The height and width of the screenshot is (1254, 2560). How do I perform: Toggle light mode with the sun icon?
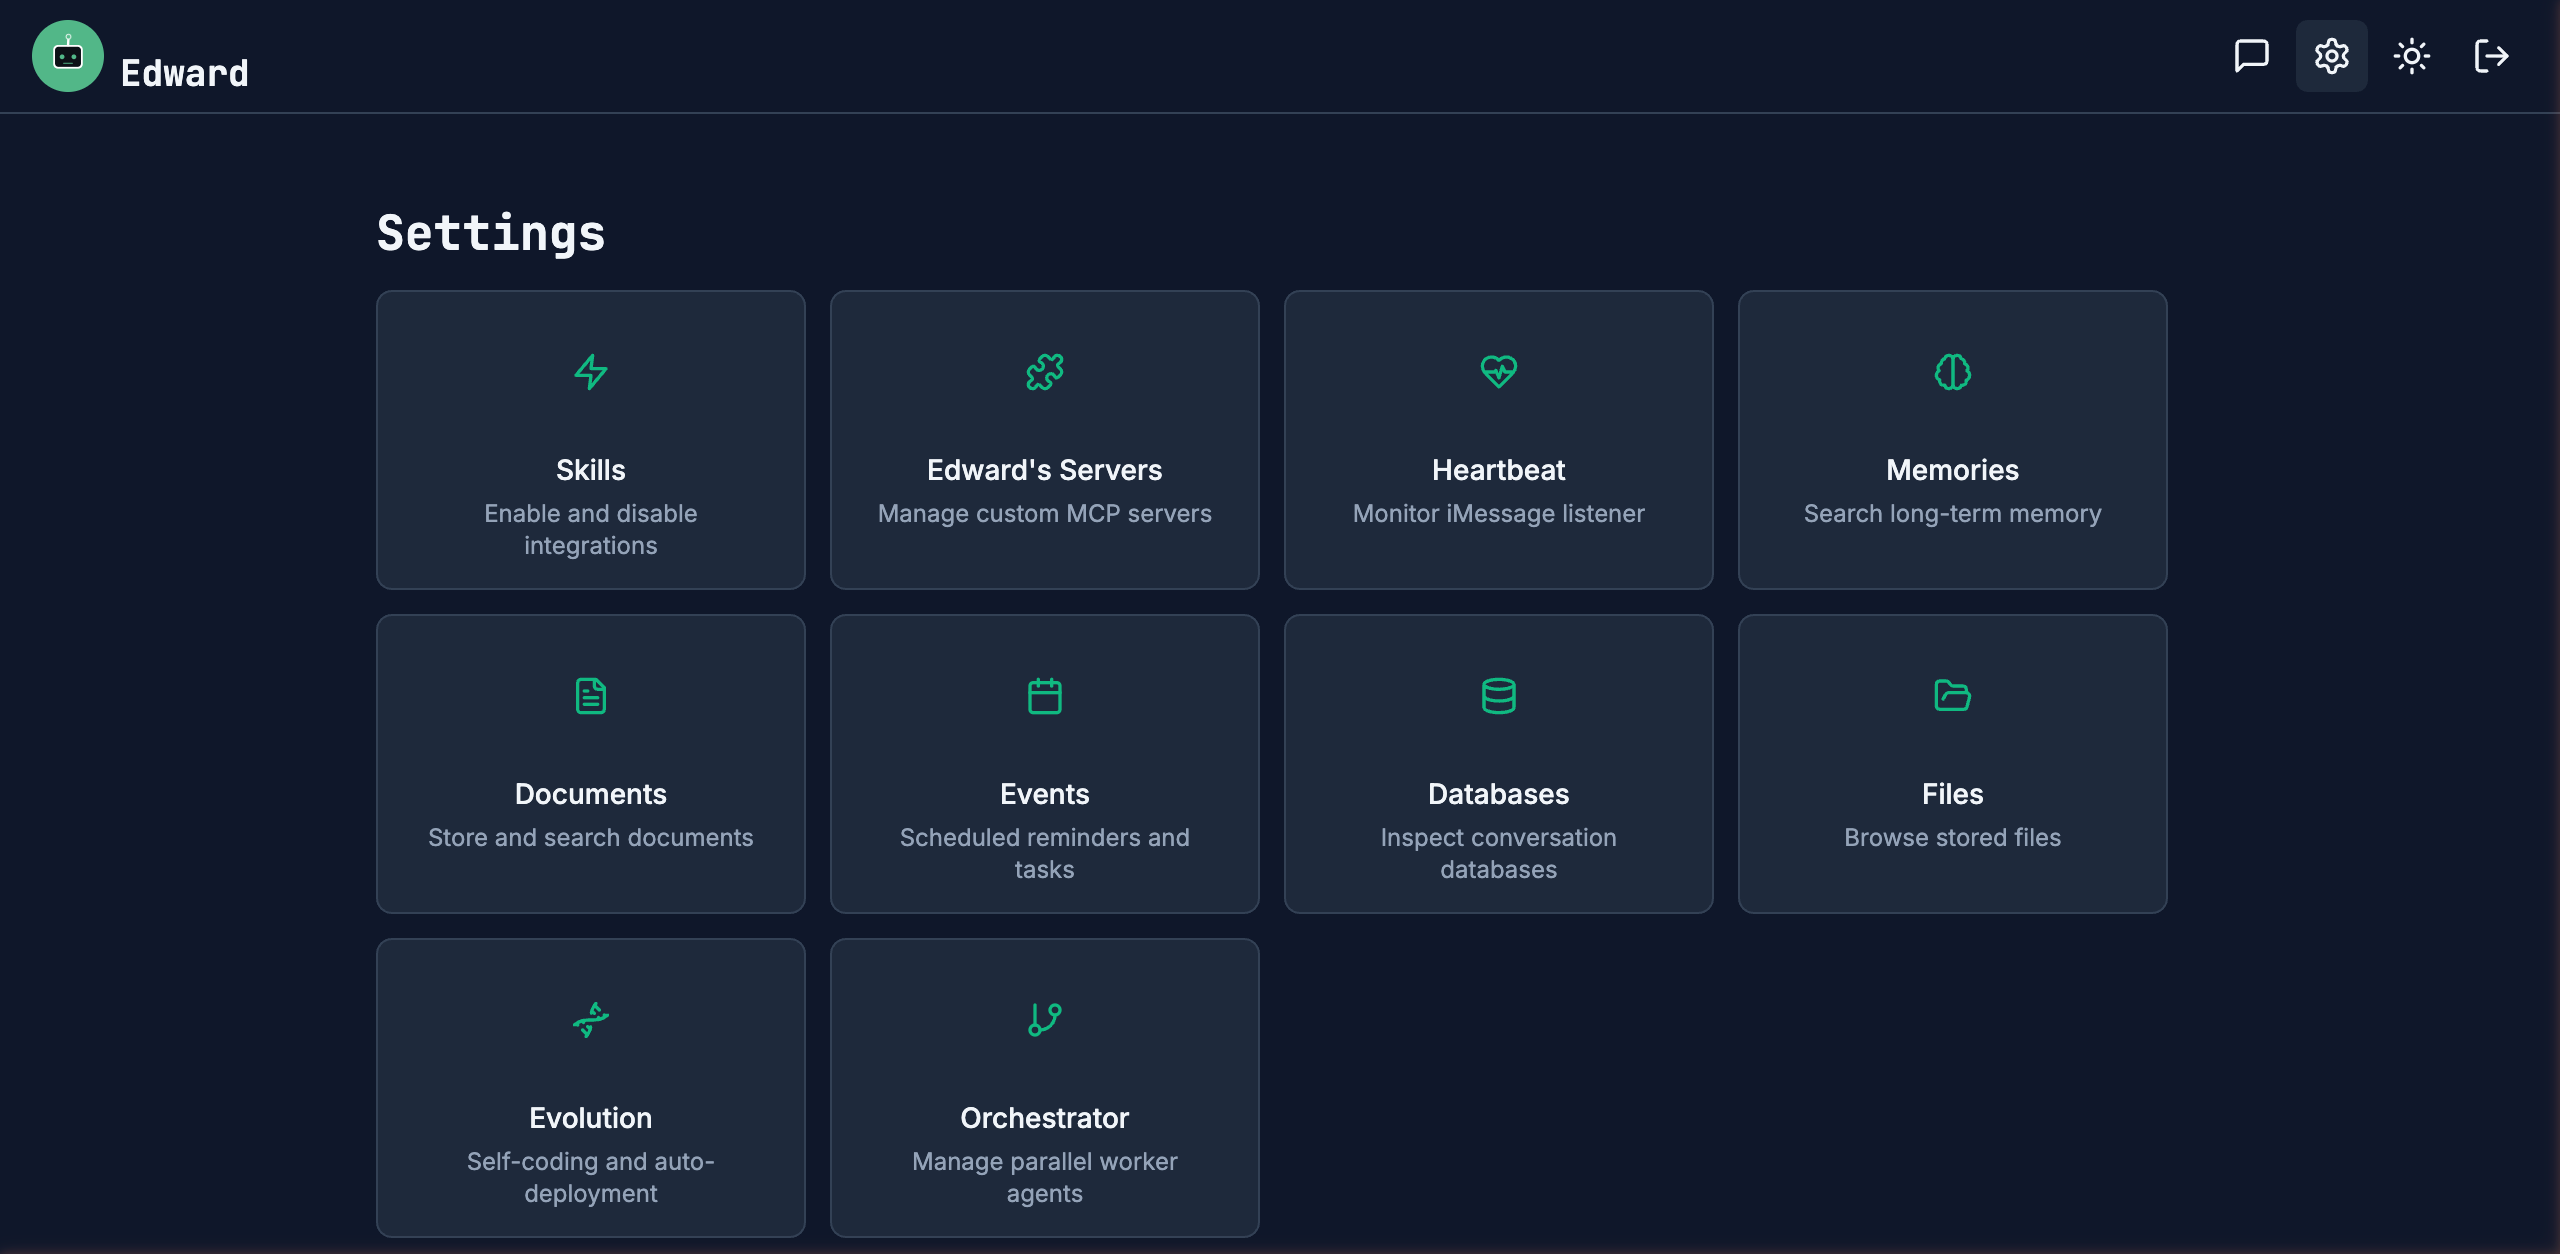(2411, 56)
